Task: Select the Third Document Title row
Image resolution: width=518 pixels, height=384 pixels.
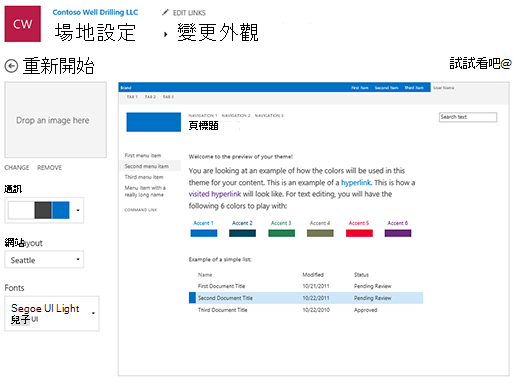Action: (x=306, y=310)
